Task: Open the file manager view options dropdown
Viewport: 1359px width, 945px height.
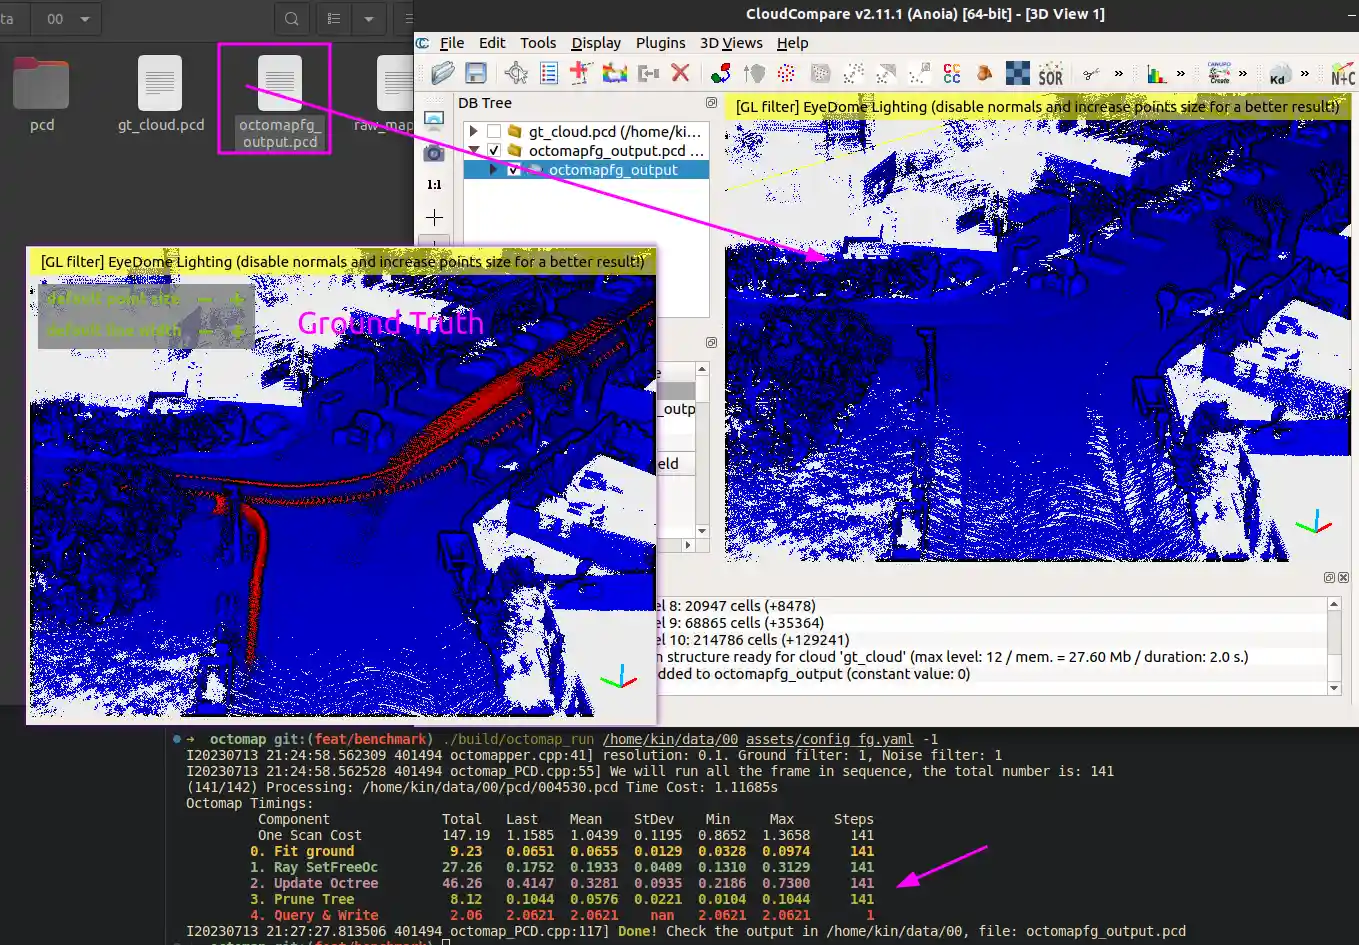Action: 369,19
